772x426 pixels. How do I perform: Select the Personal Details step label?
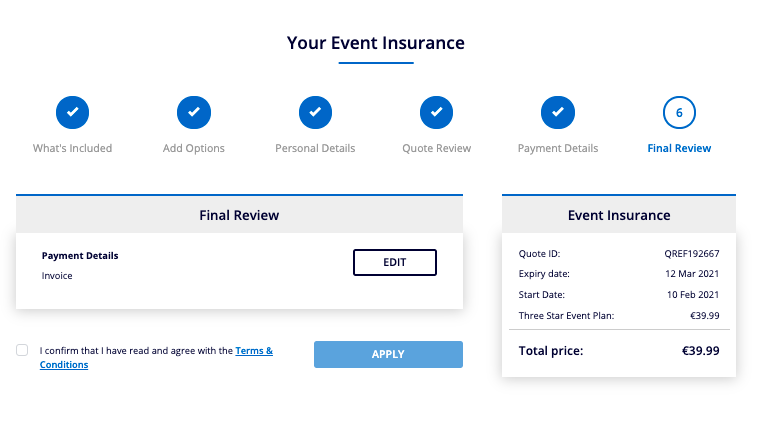pos(315,148)
